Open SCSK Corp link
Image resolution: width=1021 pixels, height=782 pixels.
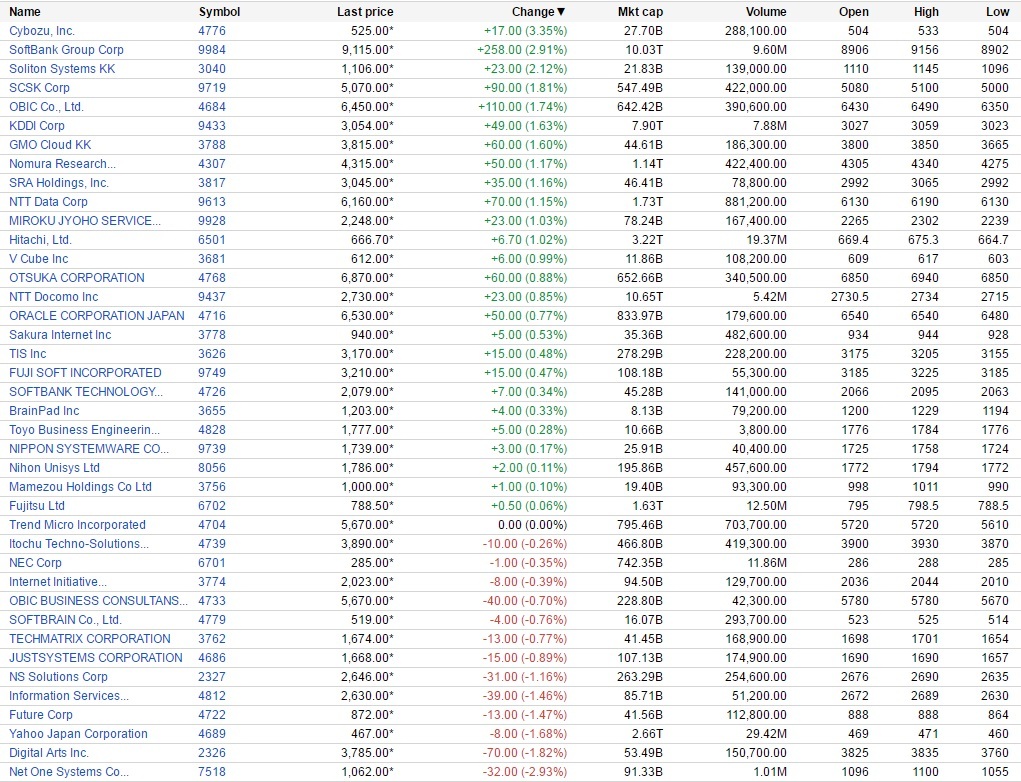39,87
